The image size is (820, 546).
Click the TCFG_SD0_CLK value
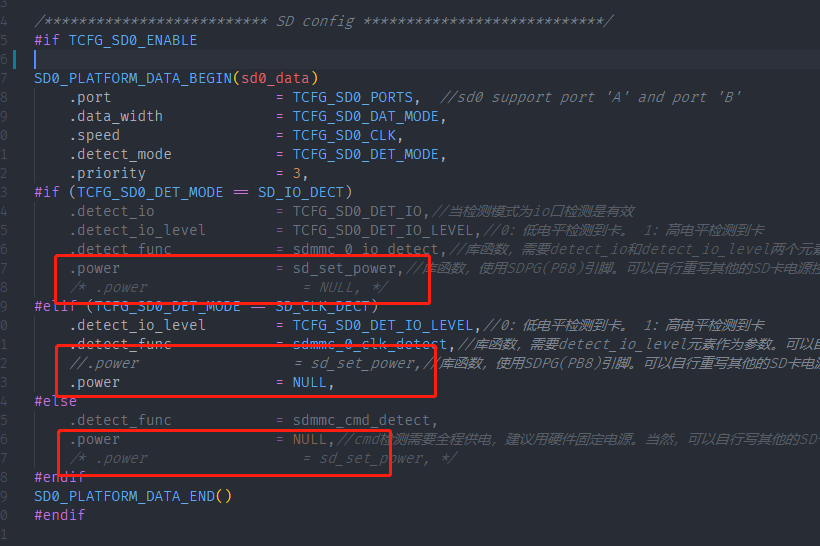click(x=344, y=135)
